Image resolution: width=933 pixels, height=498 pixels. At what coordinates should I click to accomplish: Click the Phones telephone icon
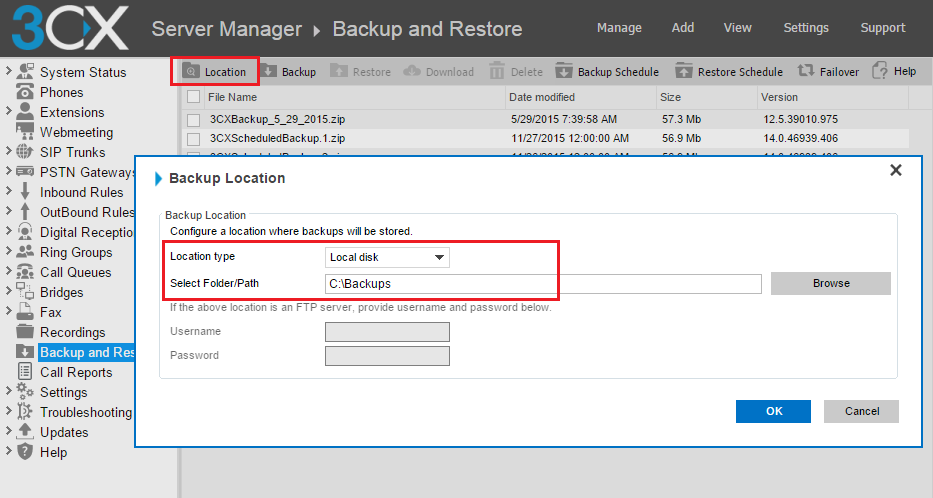click(25, 92)
